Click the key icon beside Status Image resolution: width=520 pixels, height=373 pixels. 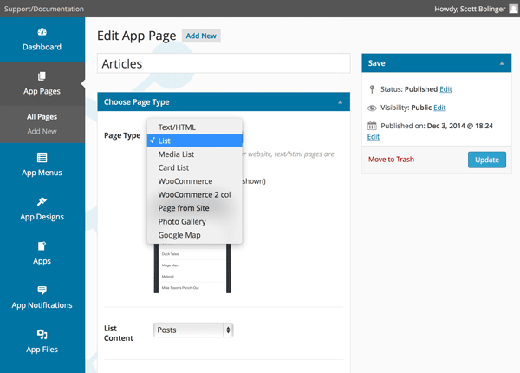[372, 89]
